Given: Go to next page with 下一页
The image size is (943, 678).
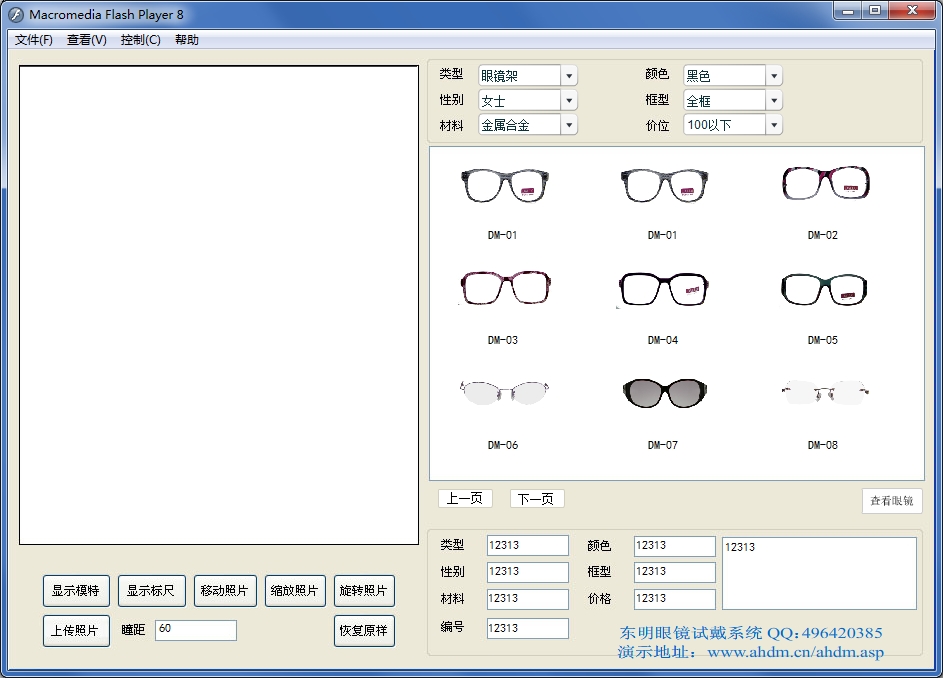Looking at the screenshot, I should (x=537, y=498).
